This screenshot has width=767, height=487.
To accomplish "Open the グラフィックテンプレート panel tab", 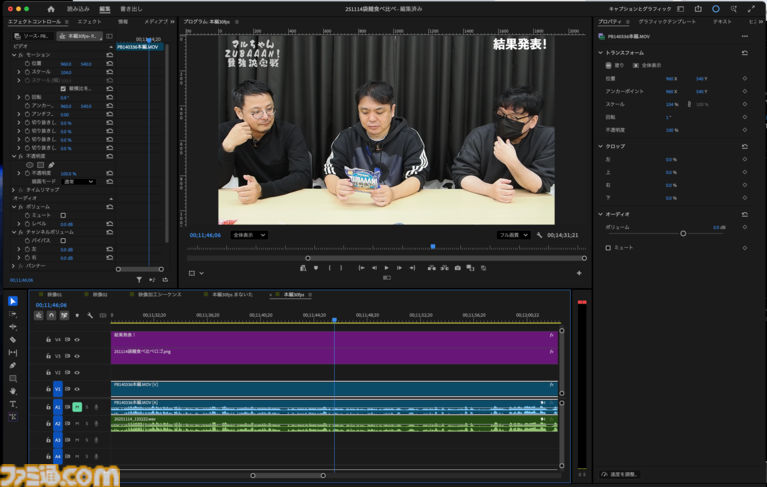I will point(667,21).
